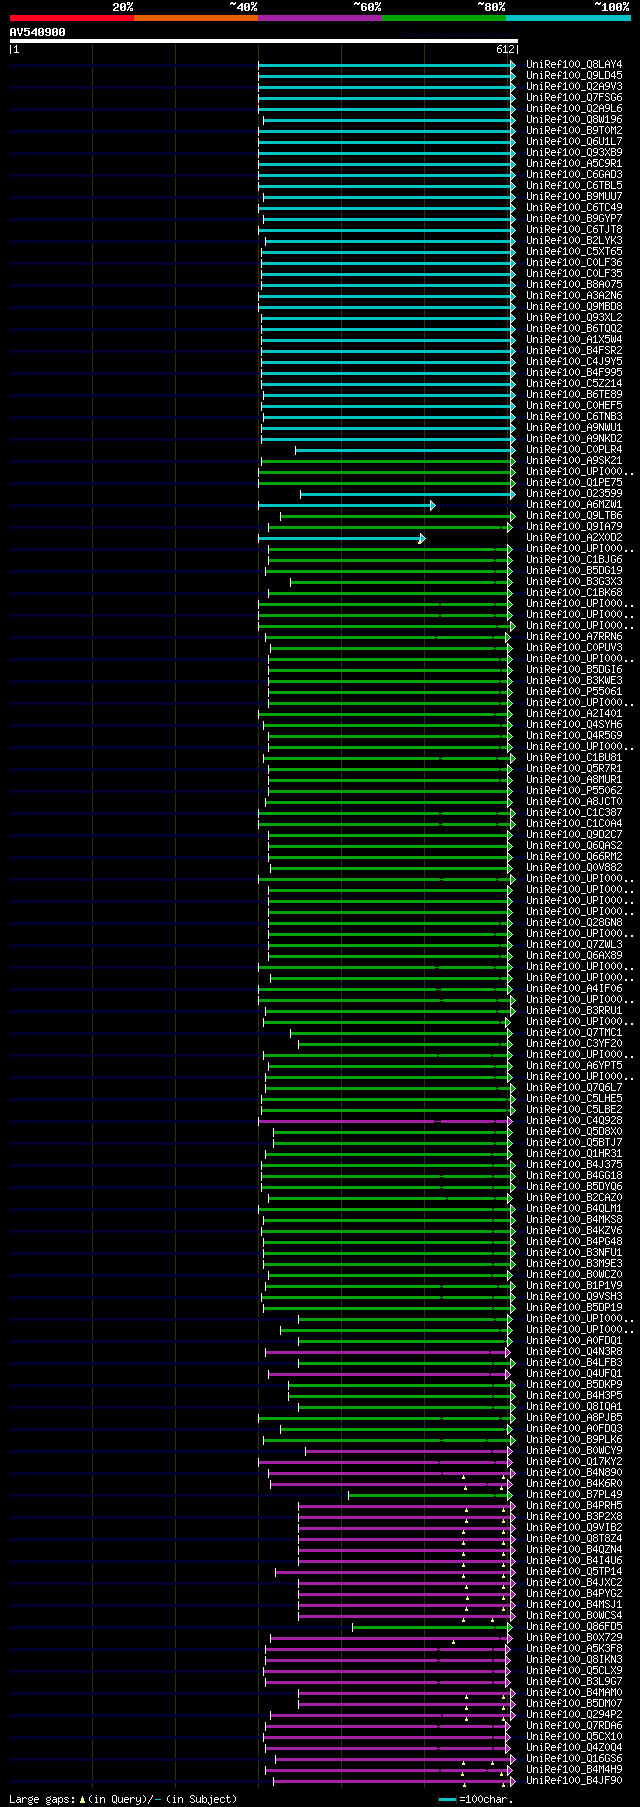
Task: Click the UniRef100_B8A075 label
Action: point(574,285)
